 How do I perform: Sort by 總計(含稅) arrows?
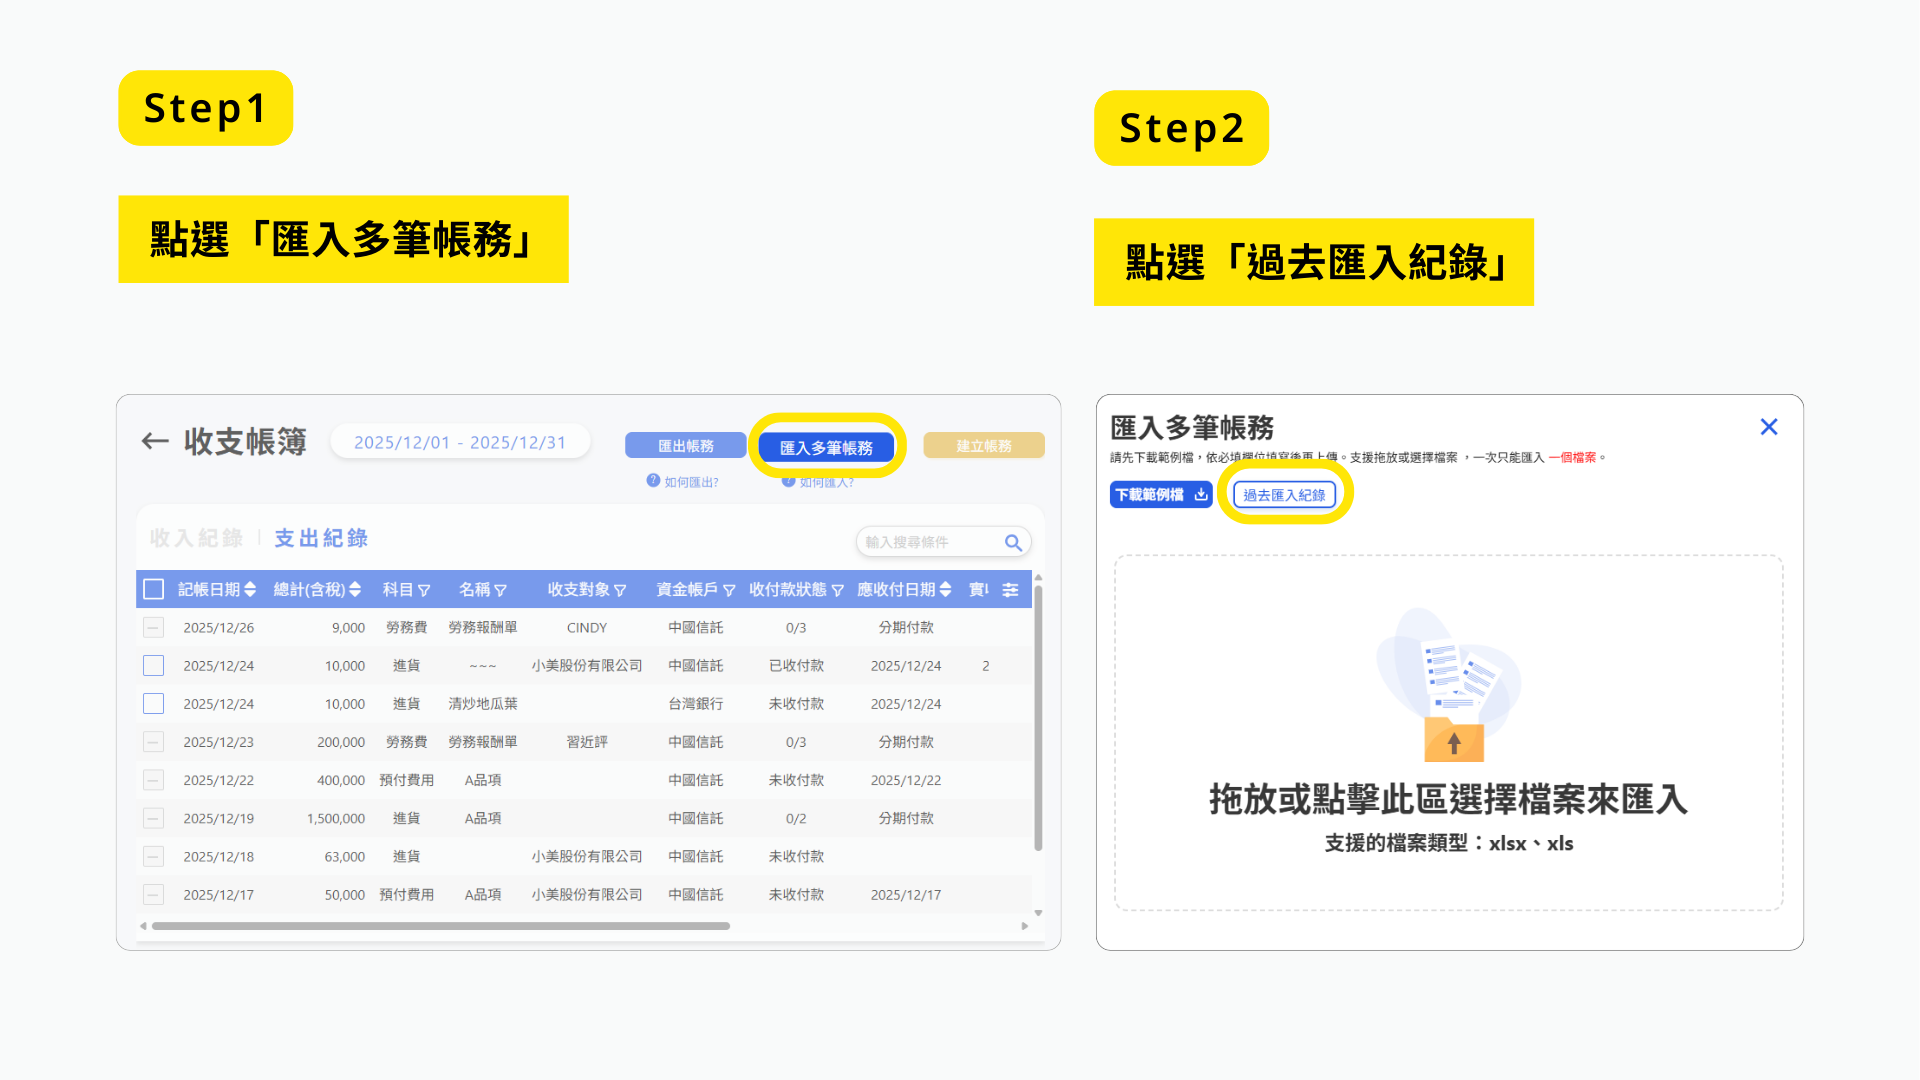(x=355, y=590)
